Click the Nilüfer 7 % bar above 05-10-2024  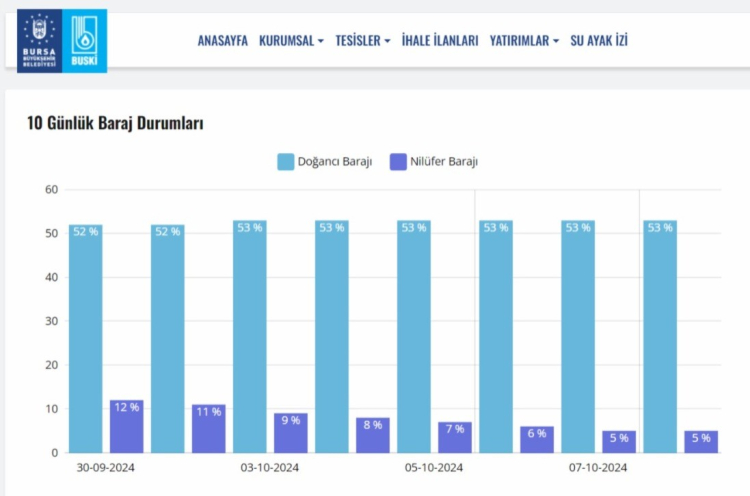(x=454, y=438)
